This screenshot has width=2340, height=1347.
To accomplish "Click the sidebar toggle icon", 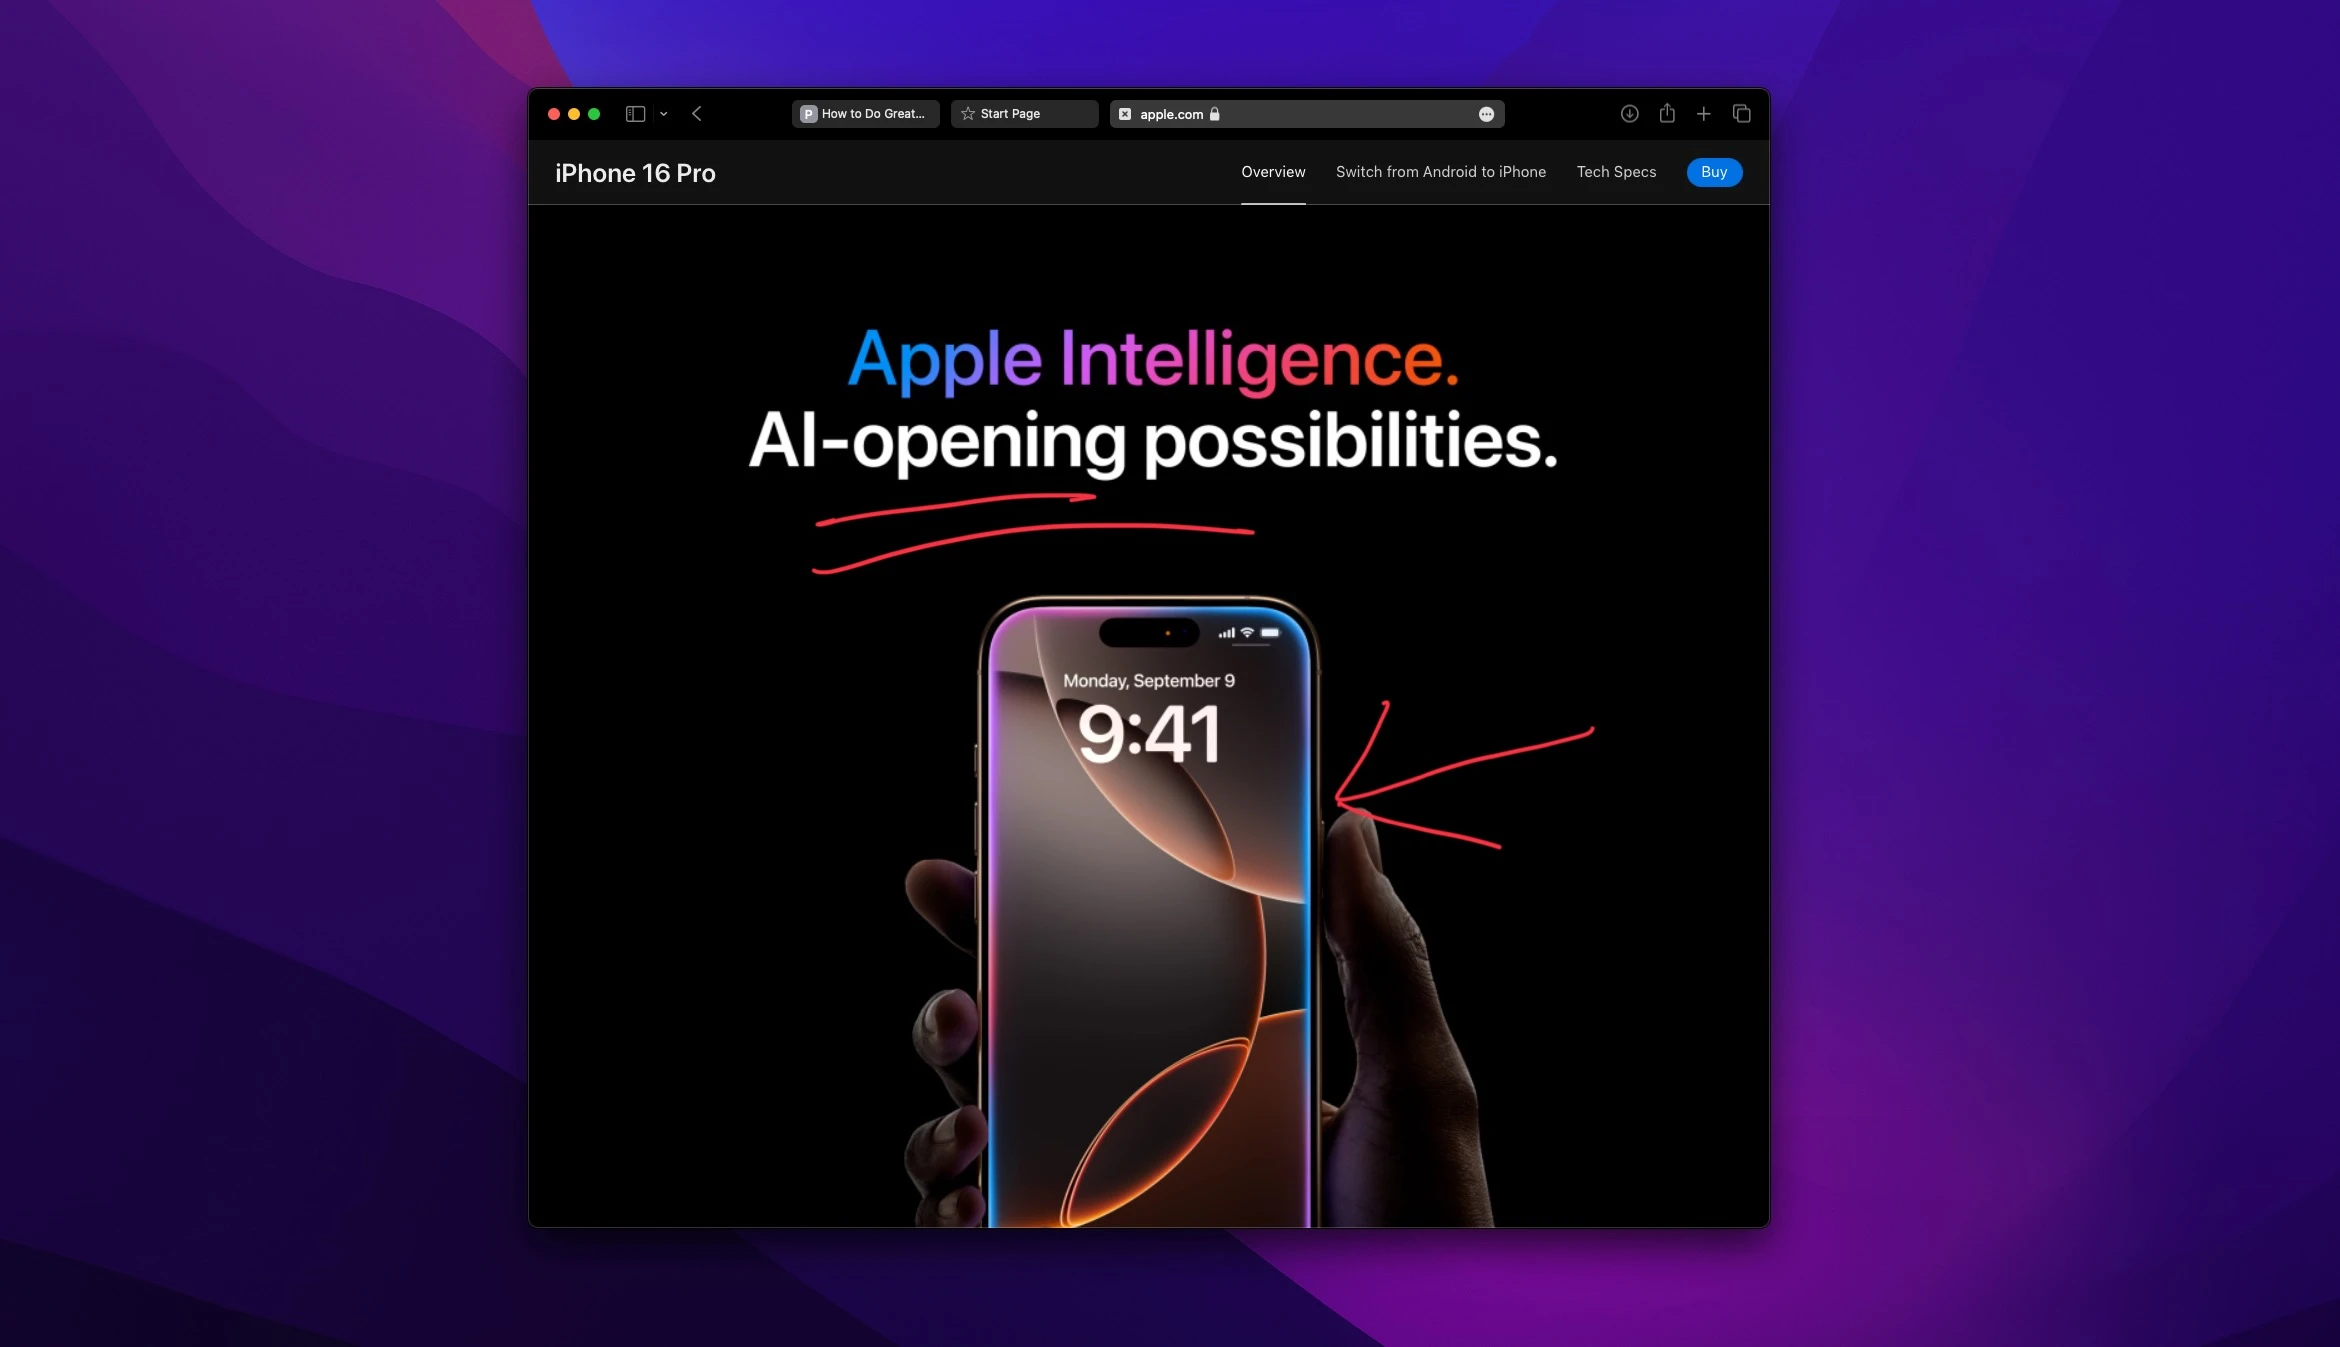I will point(635,113).
